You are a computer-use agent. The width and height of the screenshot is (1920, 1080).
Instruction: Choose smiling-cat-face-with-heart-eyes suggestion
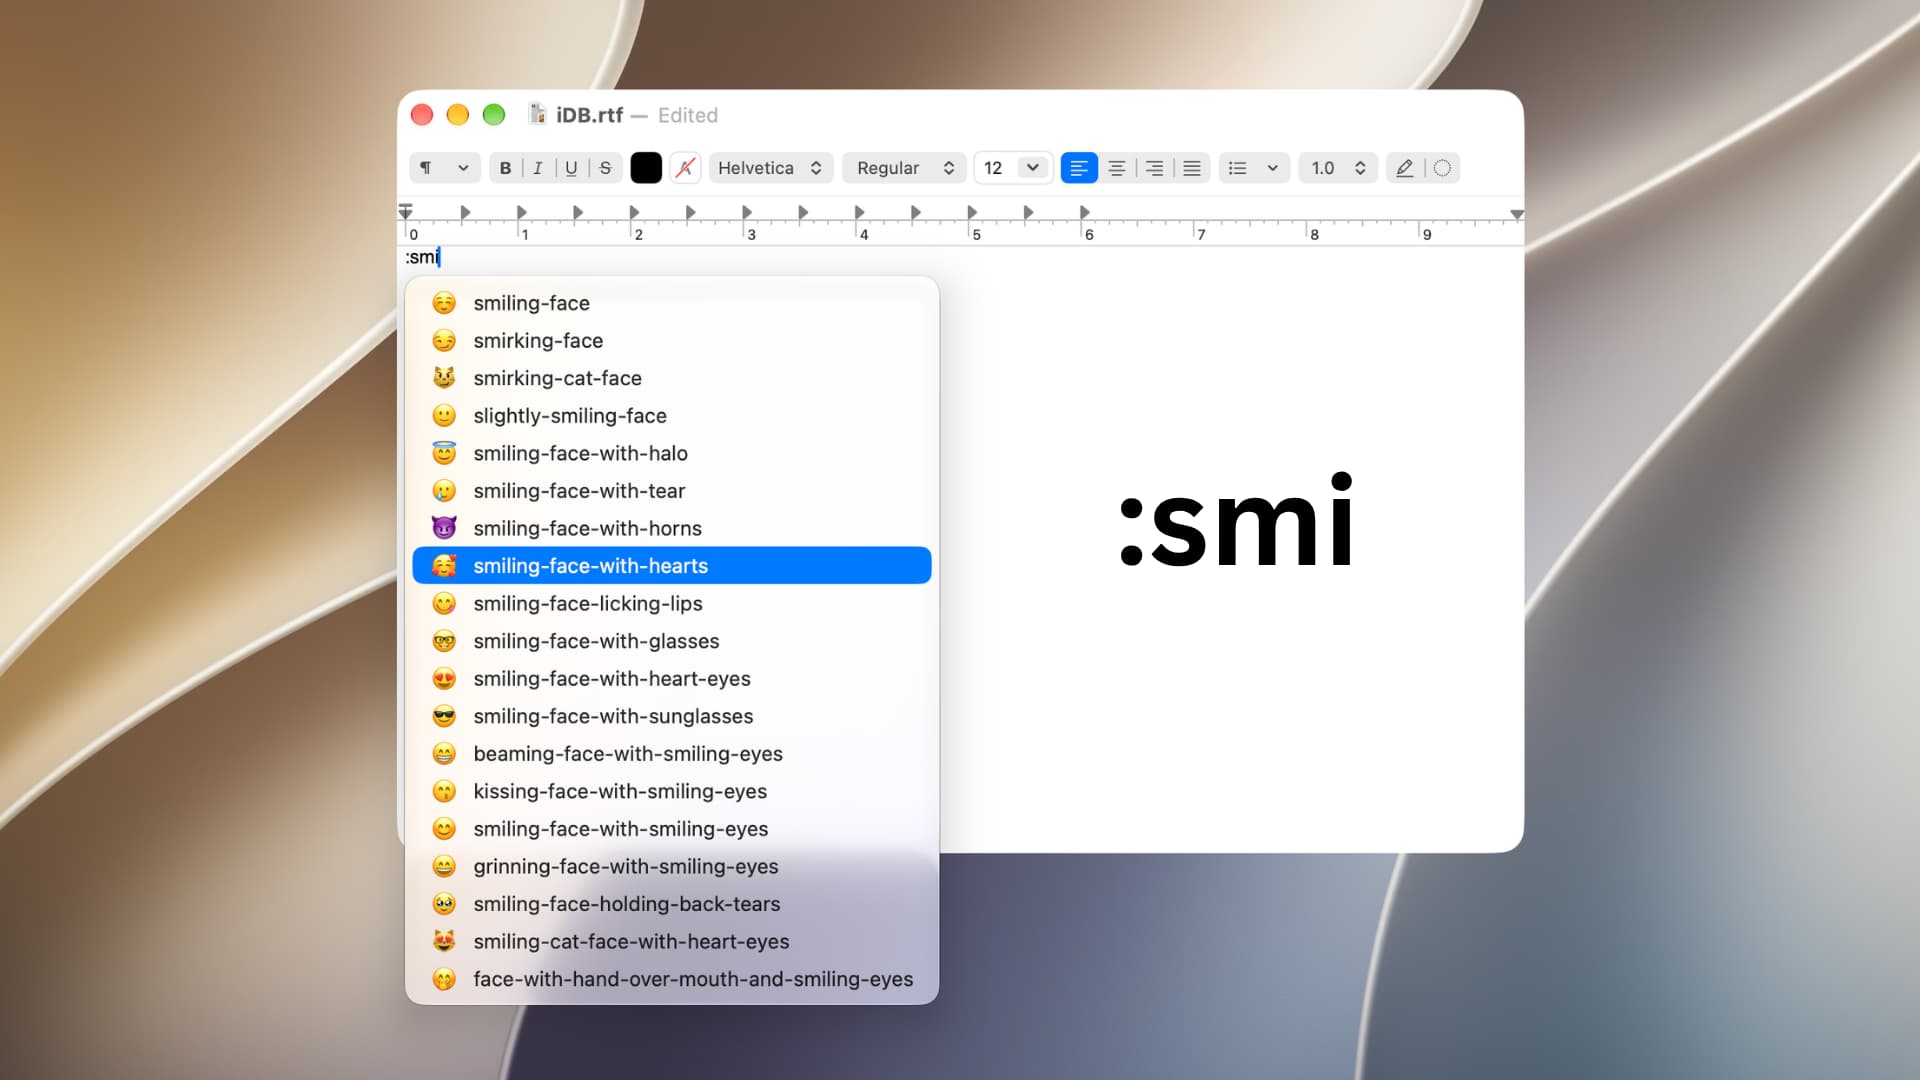[672, 942]
